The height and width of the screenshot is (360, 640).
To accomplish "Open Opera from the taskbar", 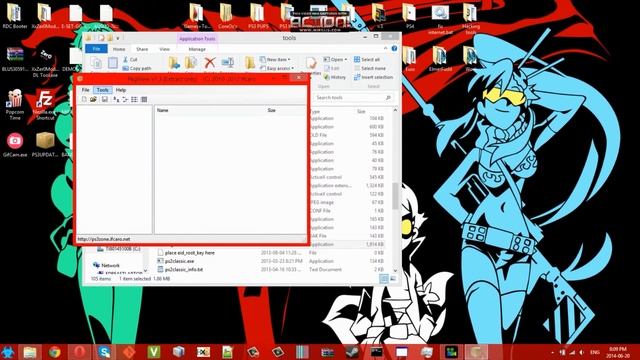I will click(x=80, y=352).
